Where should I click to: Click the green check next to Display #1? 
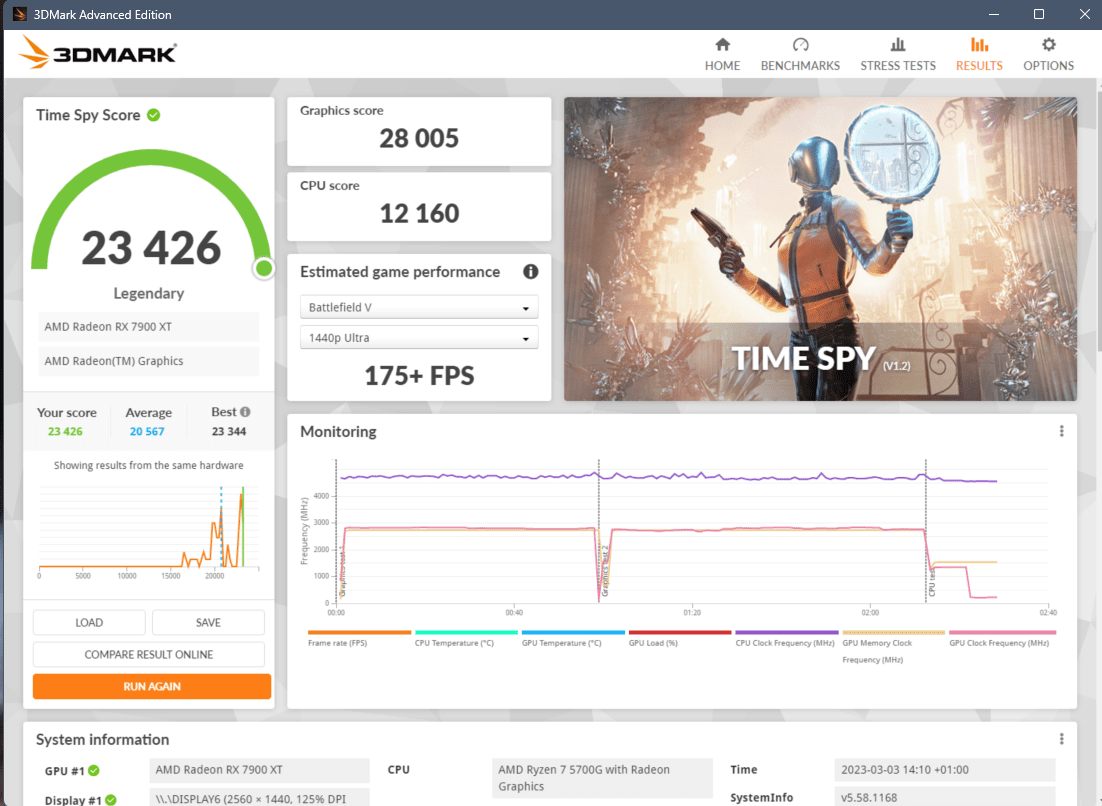110,800
